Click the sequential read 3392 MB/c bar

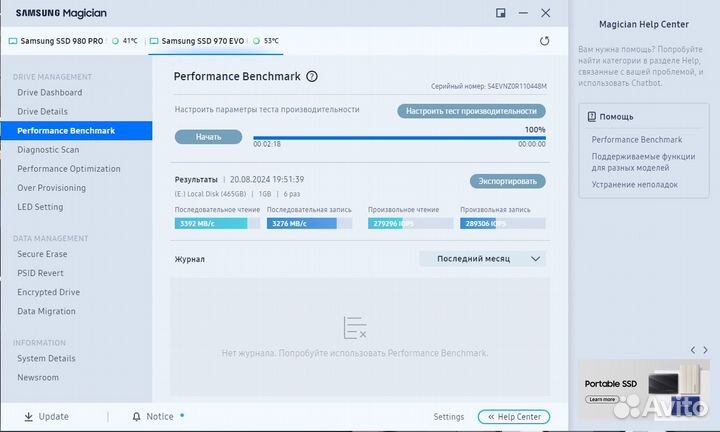pyautogui.click(x=217, y=224)
